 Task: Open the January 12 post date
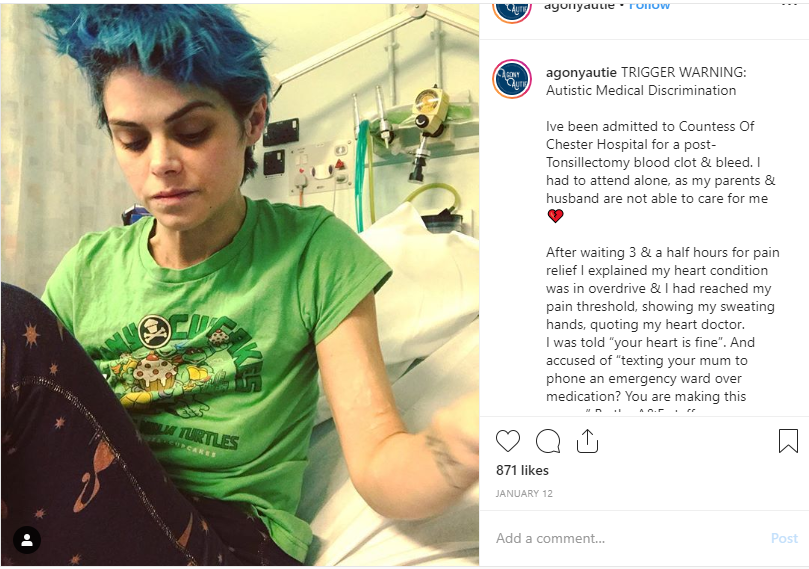[x=524, y=493]
